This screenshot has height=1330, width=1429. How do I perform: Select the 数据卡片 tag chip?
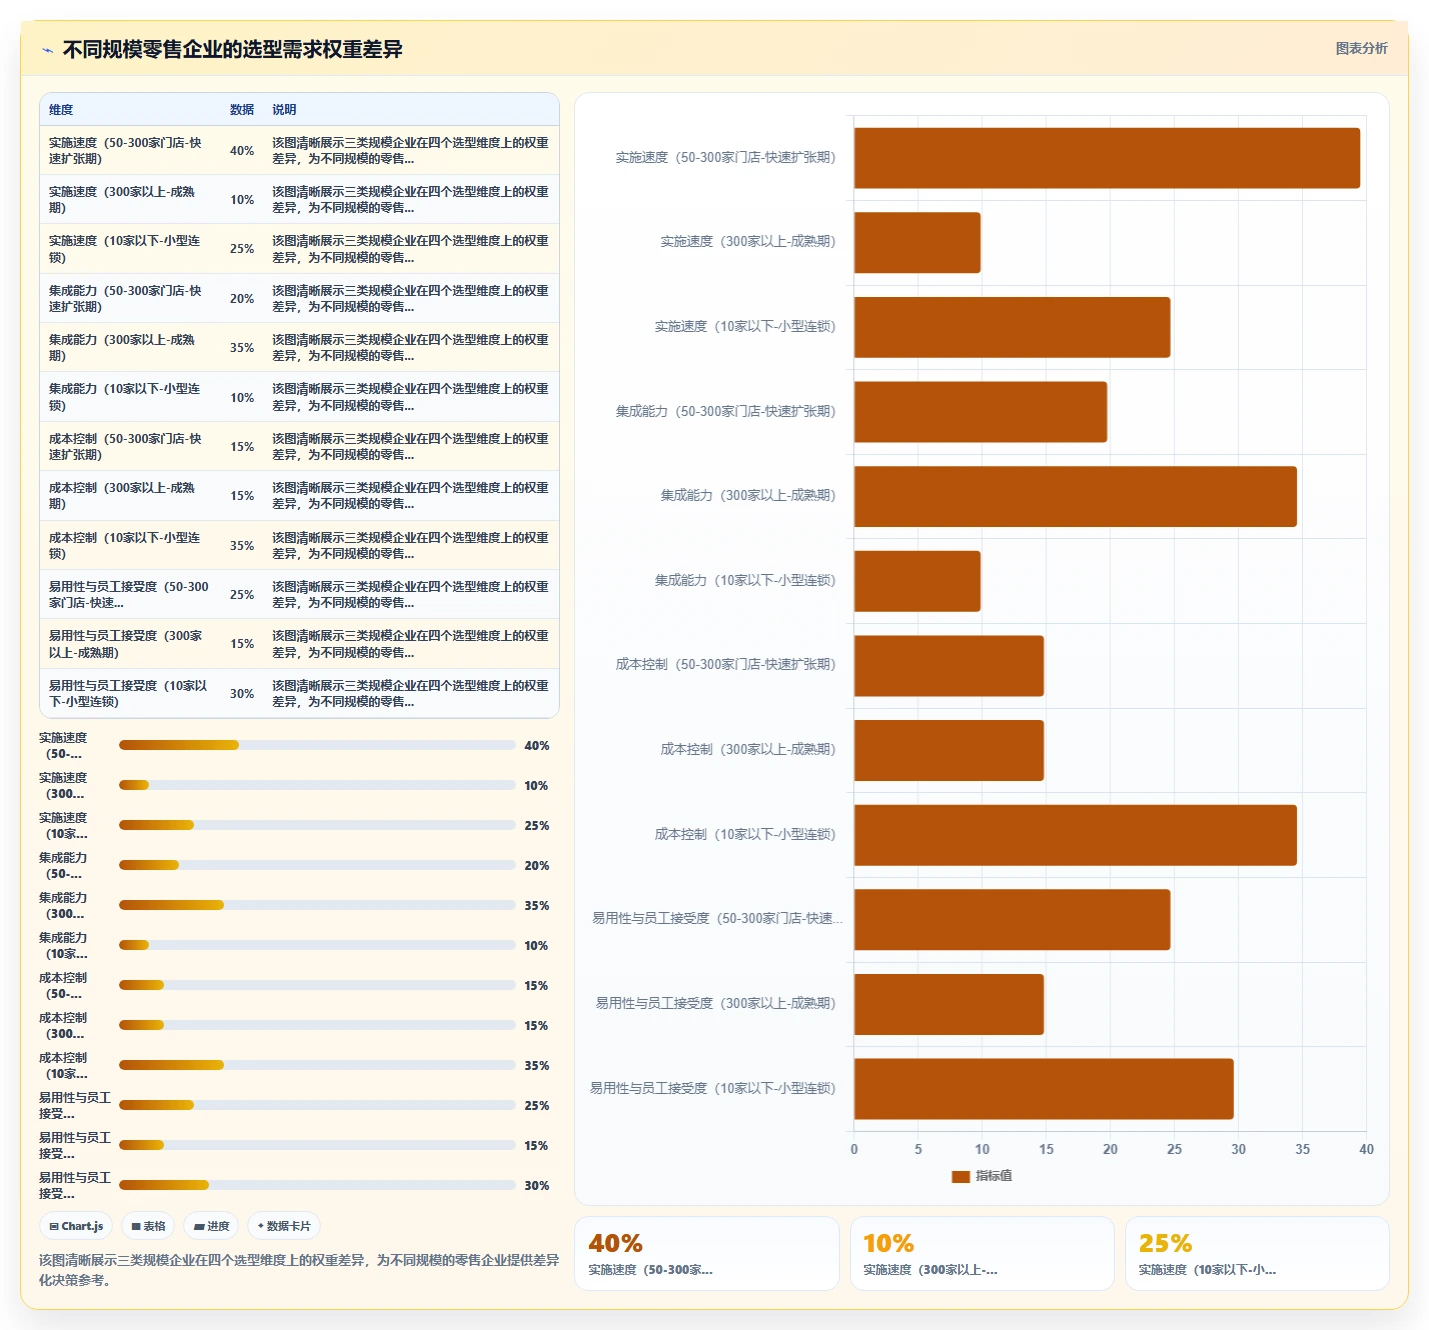(284, 1226)
